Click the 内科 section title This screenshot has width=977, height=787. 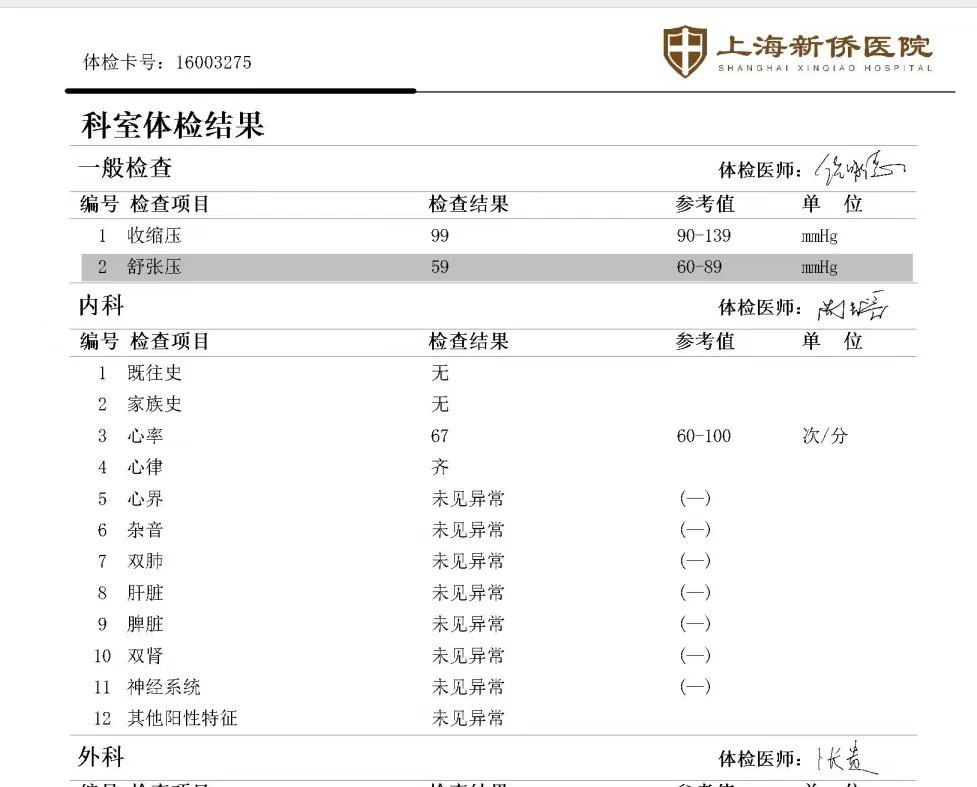pos(101,304)
